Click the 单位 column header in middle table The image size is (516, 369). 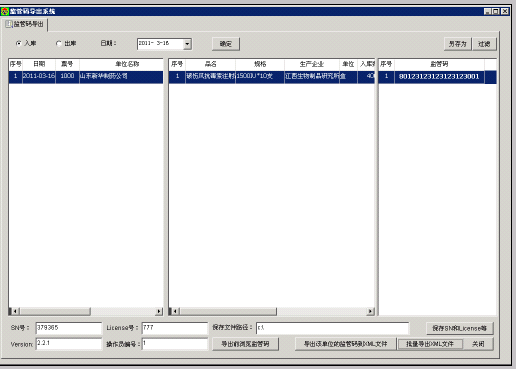348,64
